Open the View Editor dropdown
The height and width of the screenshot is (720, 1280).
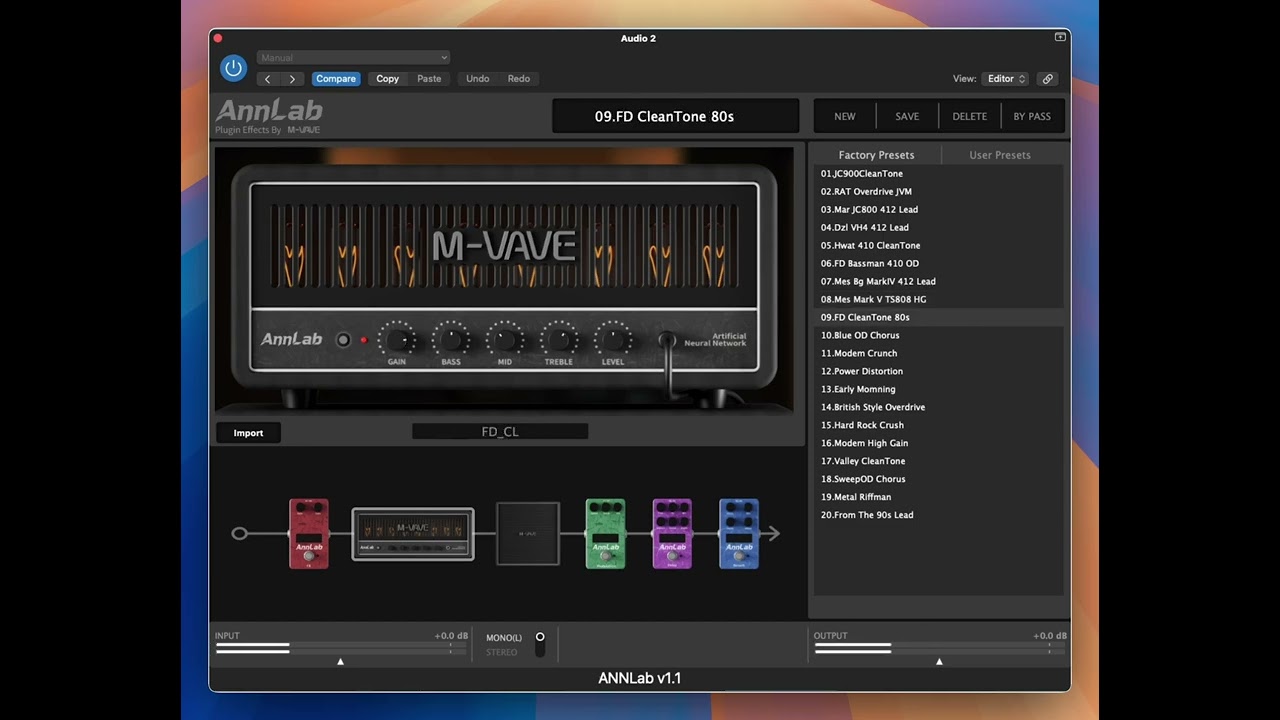click(1005, 79)
